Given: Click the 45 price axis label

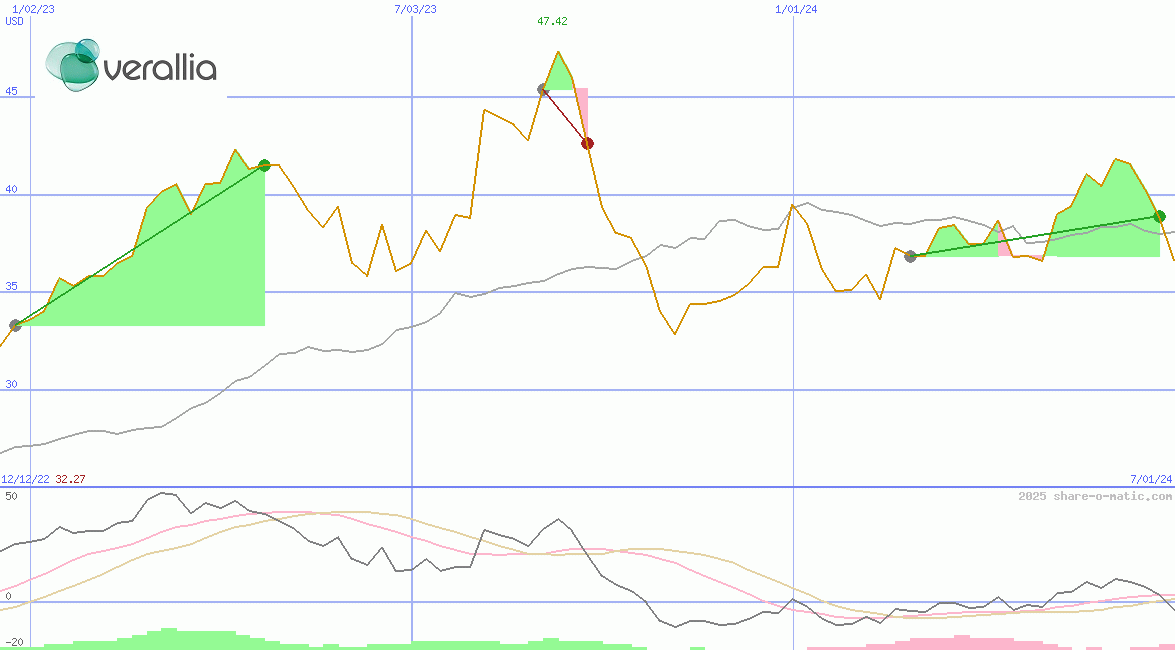Looking at the screenshot, I should [11, 92].
